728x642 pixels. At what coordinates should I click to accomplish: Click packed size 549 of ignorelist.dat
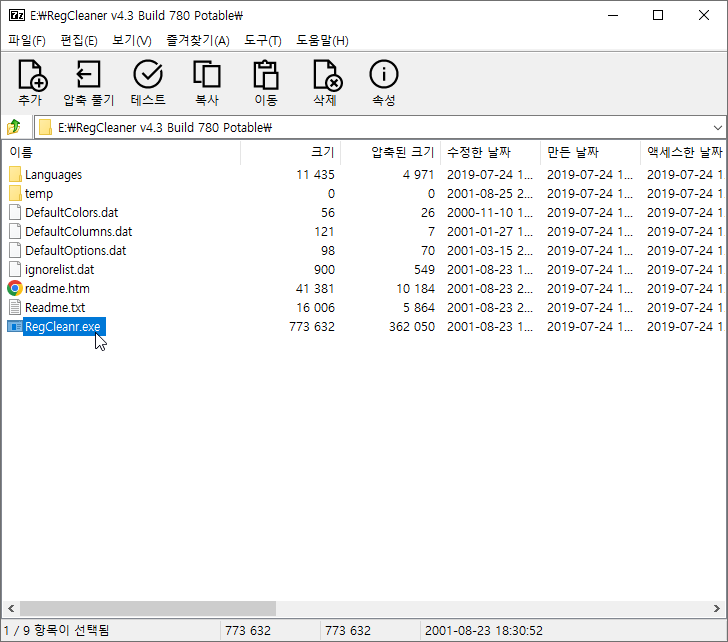424,270
